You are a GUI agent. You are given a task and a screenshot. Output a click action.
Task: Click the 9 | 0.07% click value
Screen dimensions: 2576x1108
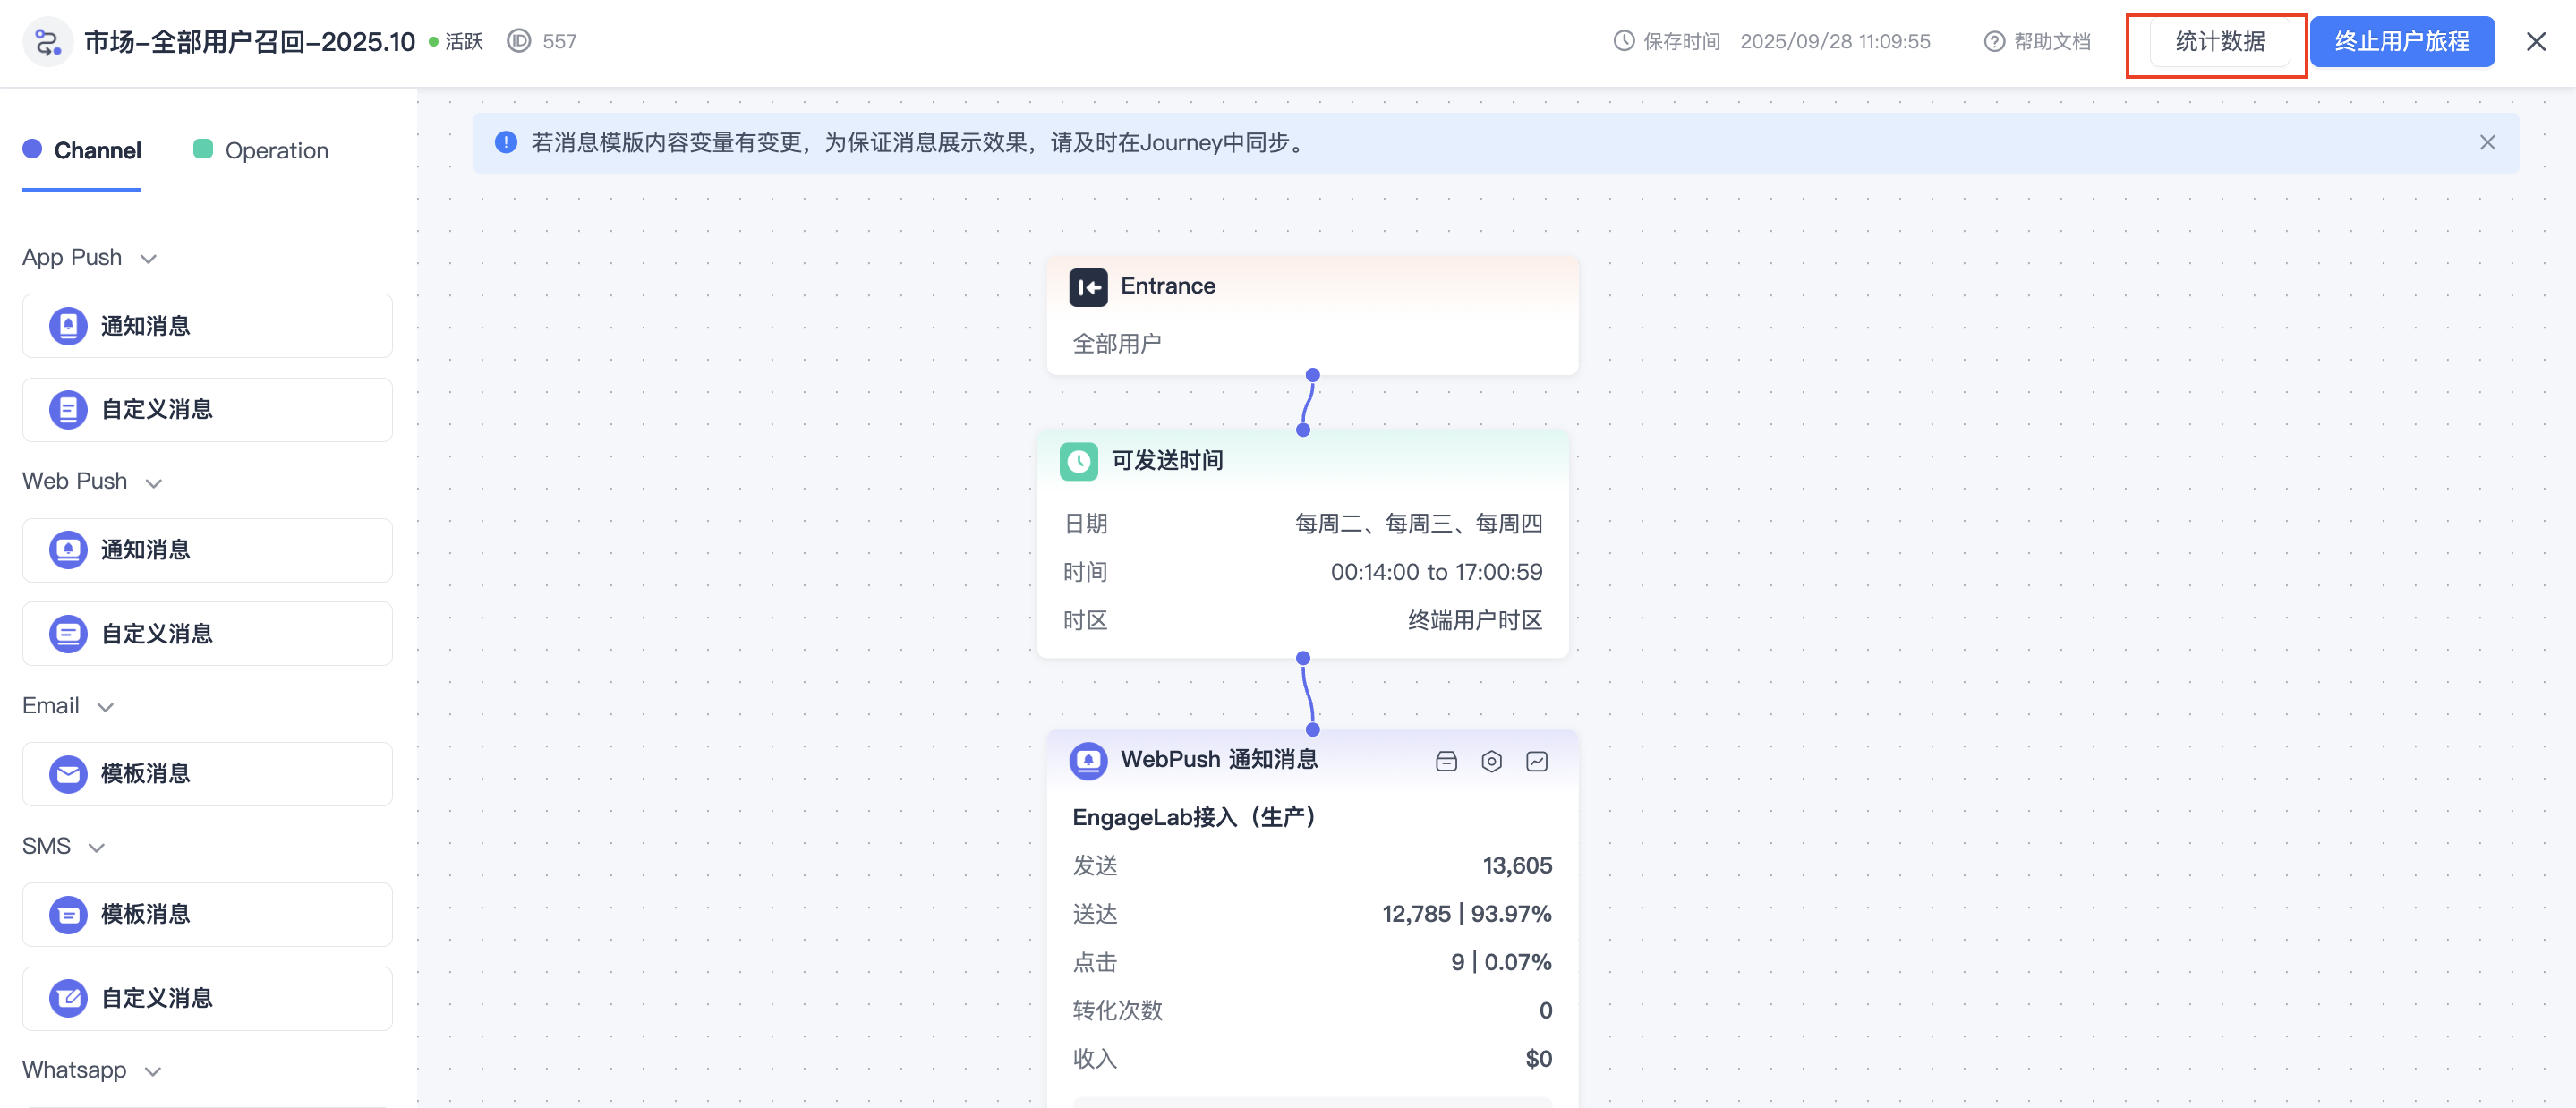pyautogui.click(x=1501, y=962)
